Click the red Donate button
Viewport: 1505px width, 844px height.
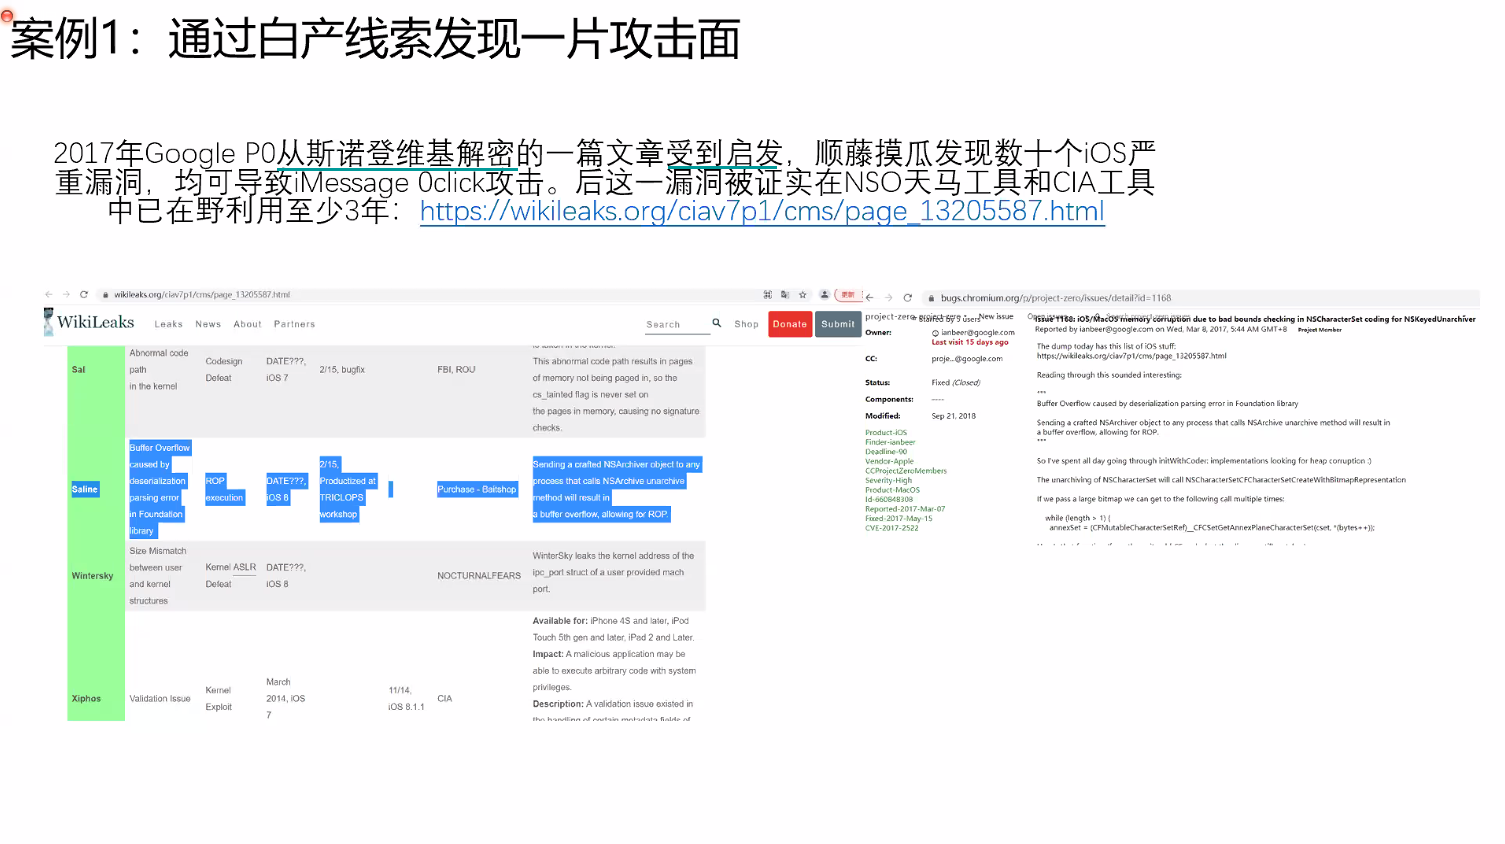pos(790,324)
